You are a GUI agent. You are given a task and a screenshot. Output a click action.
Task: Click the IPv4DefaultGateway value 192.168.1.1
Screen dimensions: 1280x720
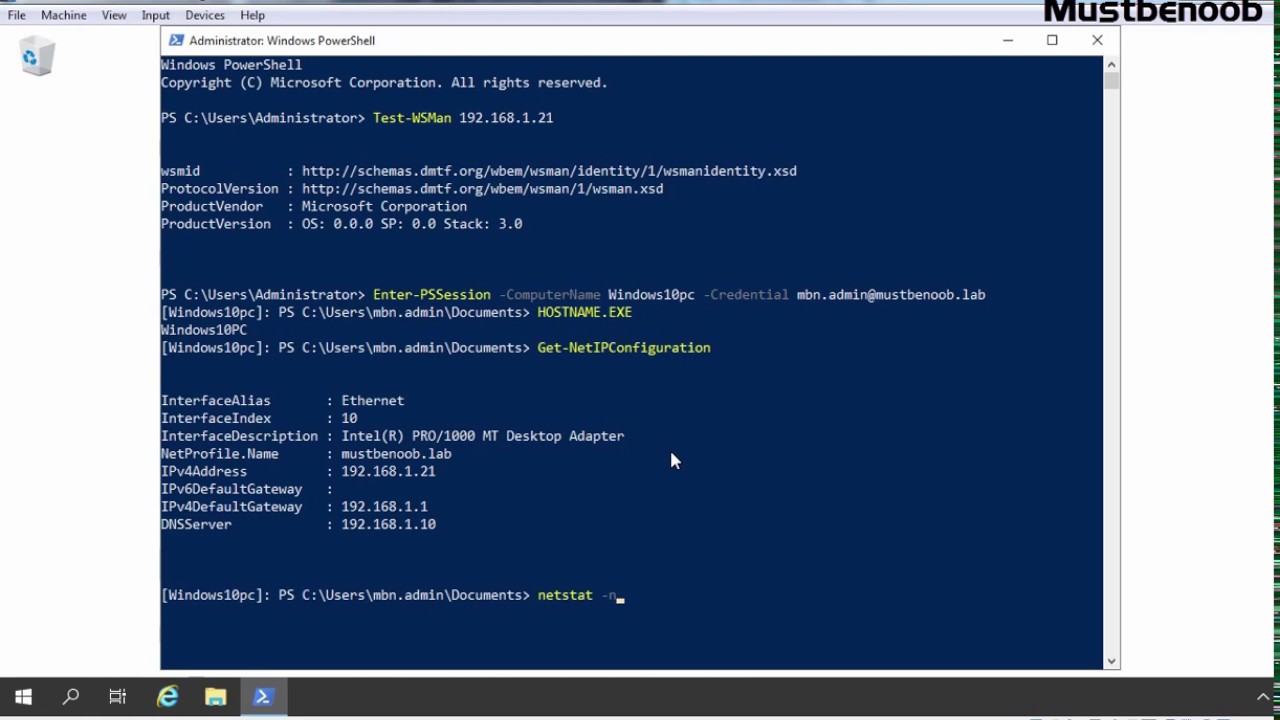pyautogui.click(x=384, y=507)
